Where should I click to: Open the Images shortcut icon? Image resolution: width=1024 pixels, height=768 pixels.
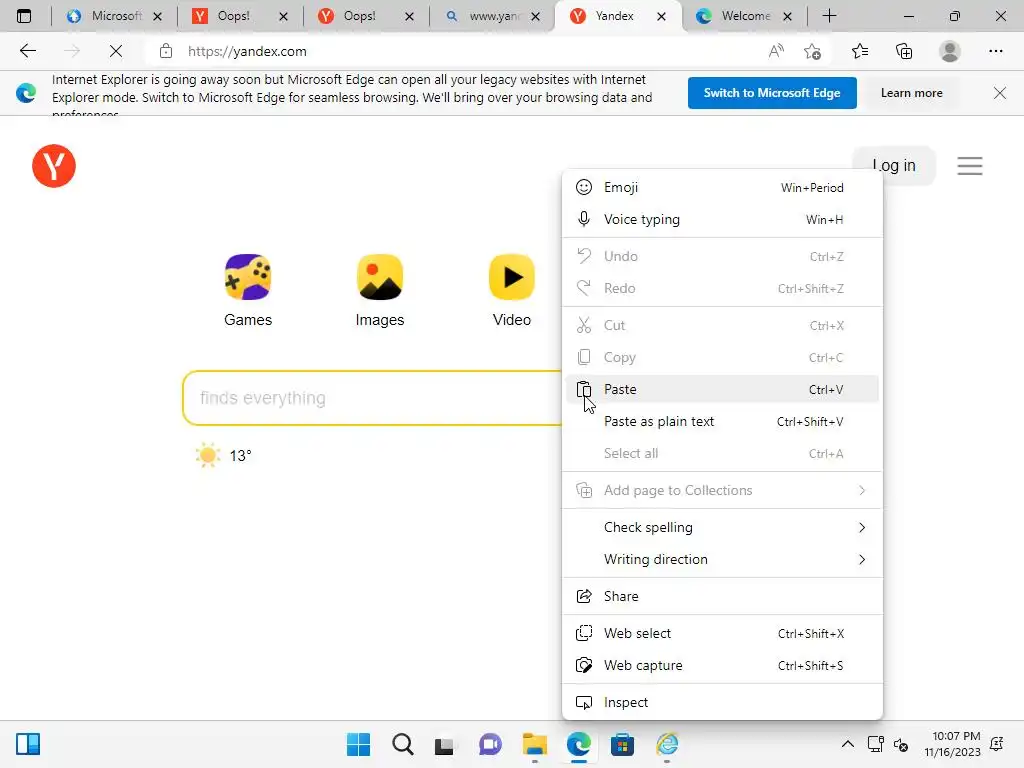380,277
